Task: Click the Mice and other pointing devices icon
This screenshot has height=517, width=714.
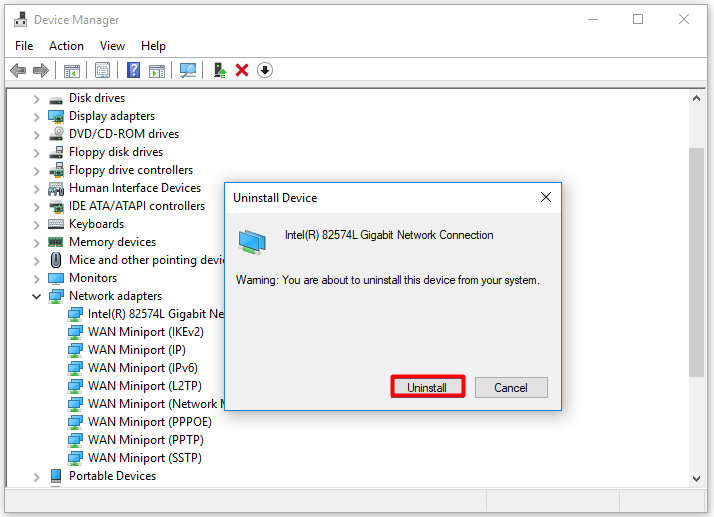Action: [56, 260]
